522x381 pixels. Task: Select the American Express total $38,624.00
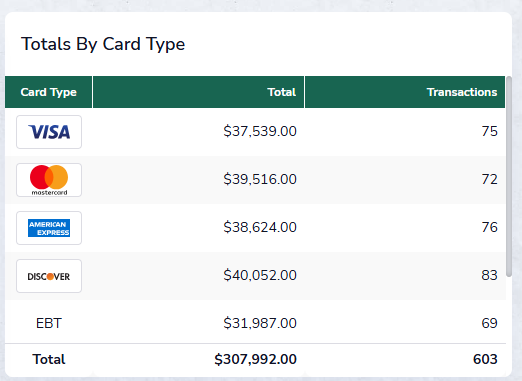click(260, 227)
